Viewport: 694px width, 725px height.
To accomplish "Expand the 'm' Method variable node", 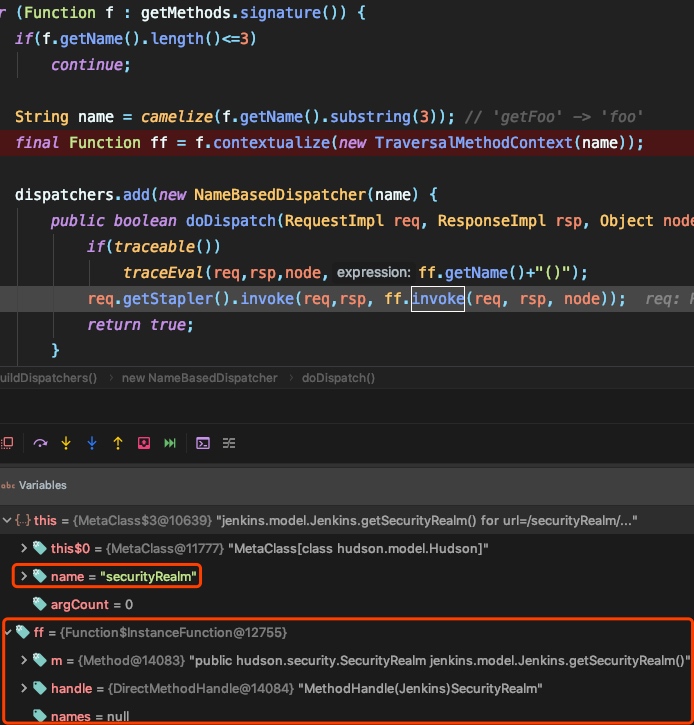I will point(24,660).
